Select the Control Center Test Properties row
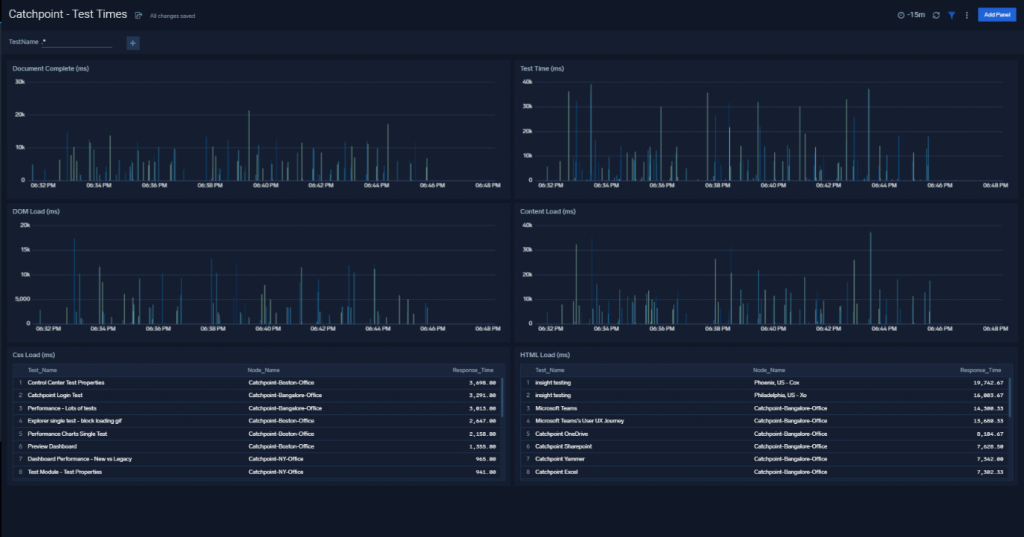Image resolution: width=1024 pixels, height=537 pixels. 257,383
